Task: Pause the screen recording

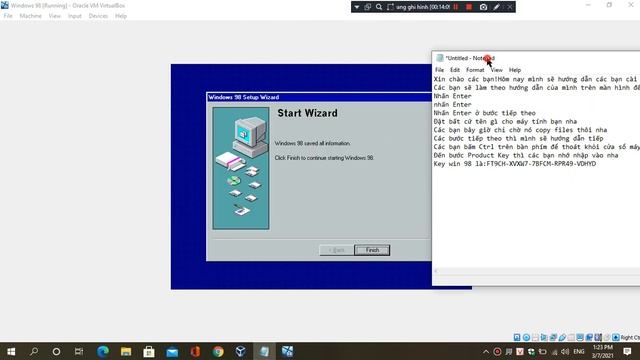Action: 456,7
